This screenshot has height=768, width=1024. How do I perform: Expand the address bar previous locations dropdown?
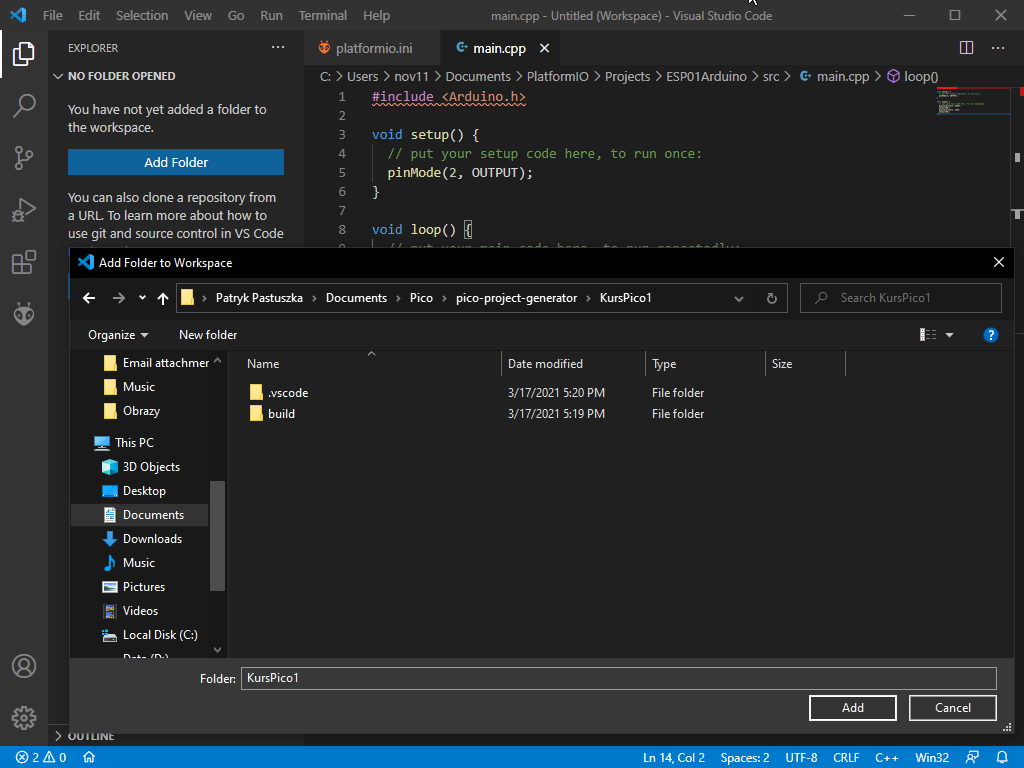tap(739, 298)
